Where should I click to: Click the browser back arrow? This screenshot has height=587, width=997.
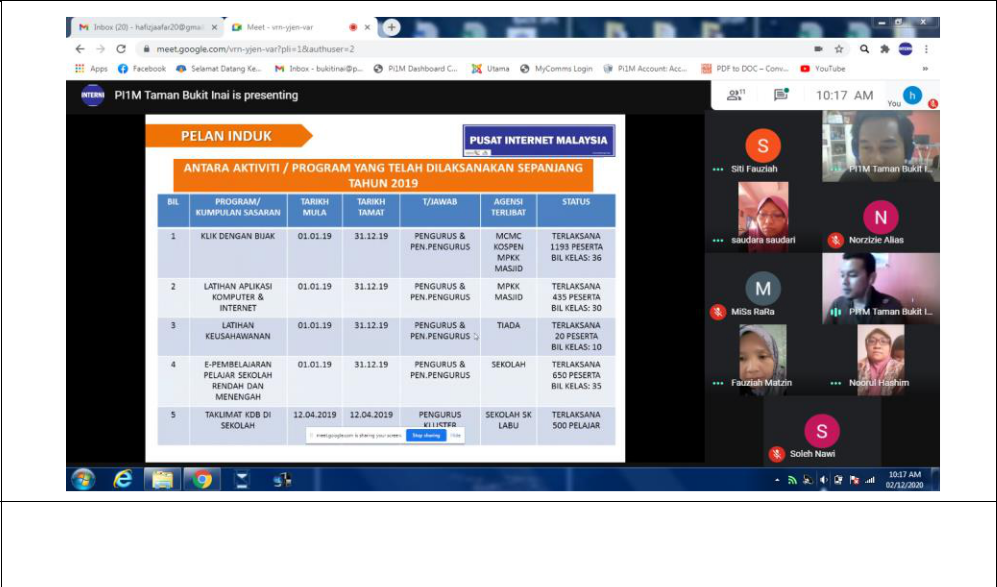(80, 48)
